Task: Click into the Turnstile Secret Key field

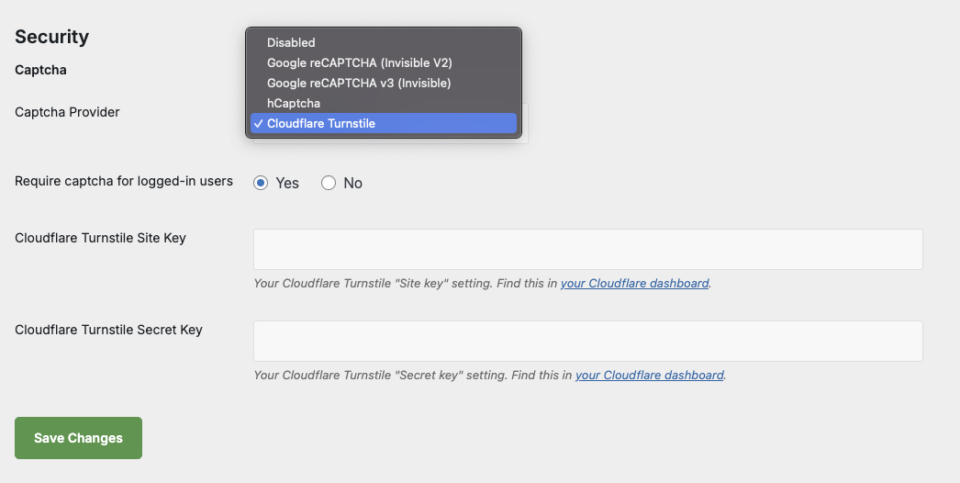Action: point(588,341)
